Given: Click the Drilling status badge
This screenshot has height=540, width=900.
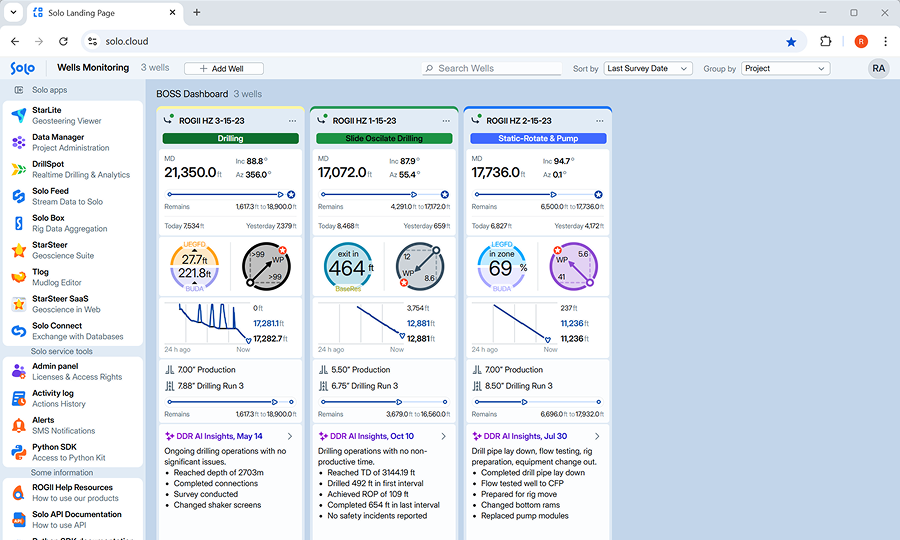Looking at the screenshot, I should (x=231, y=138).
